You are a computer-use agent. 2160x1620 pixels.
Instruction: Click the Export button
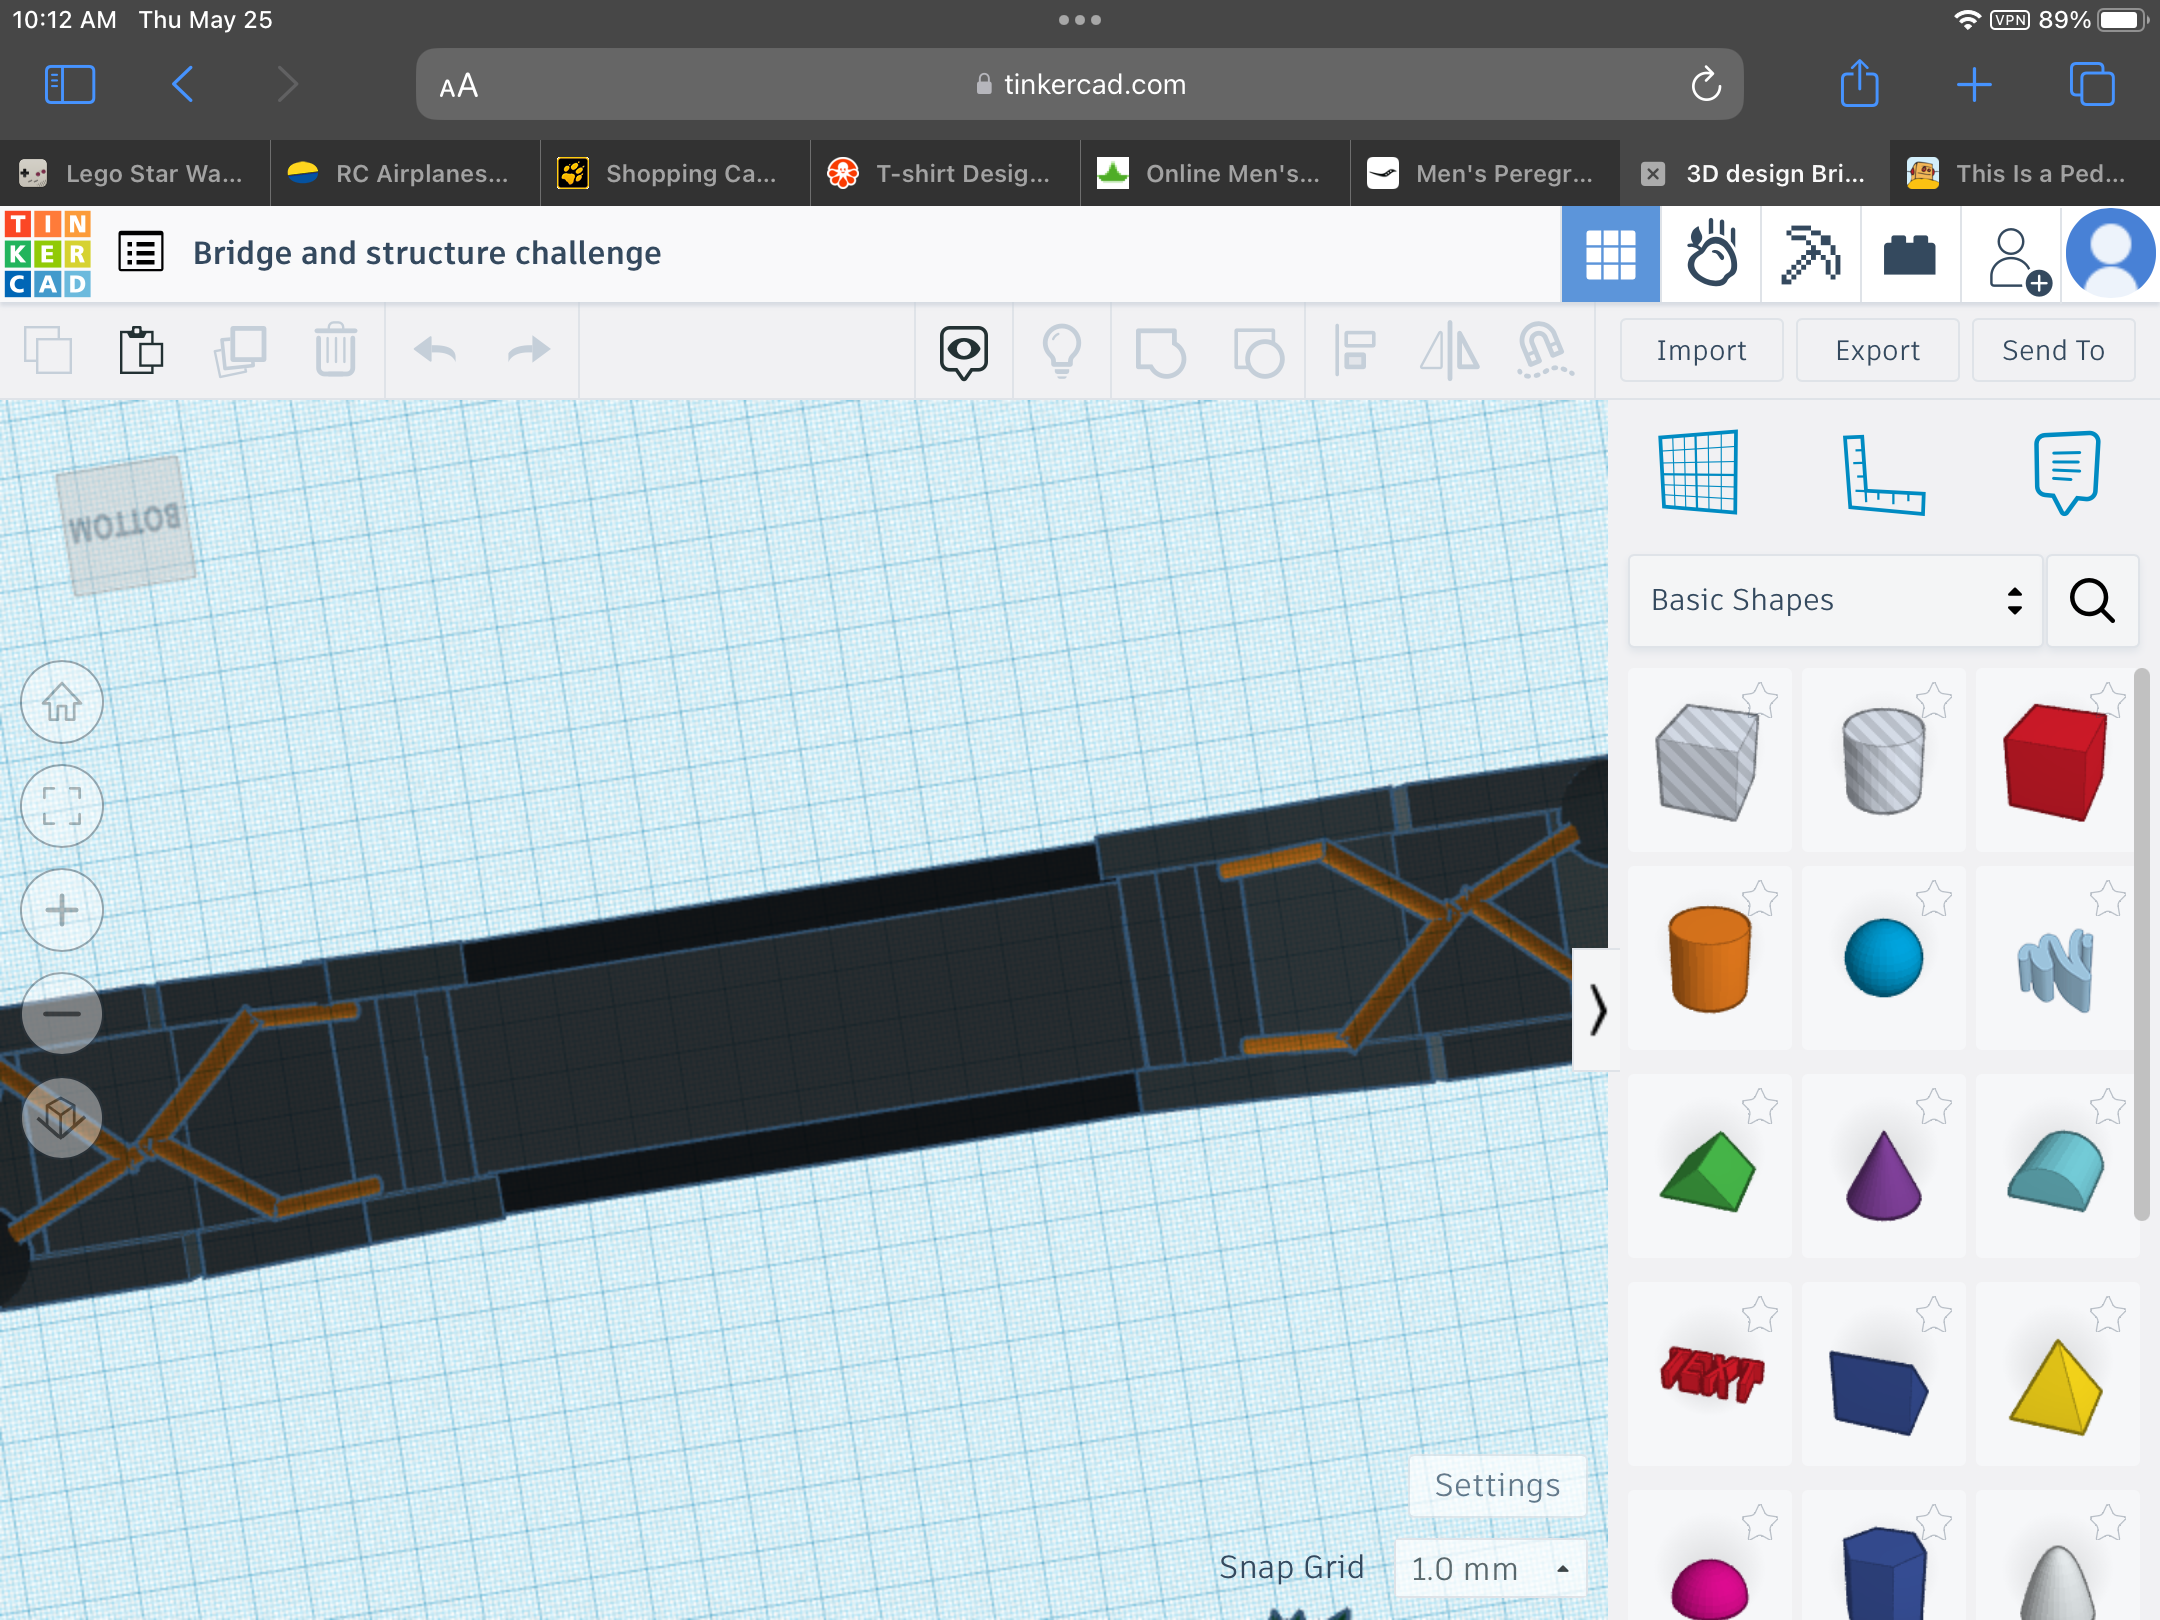coord(1877,350)
